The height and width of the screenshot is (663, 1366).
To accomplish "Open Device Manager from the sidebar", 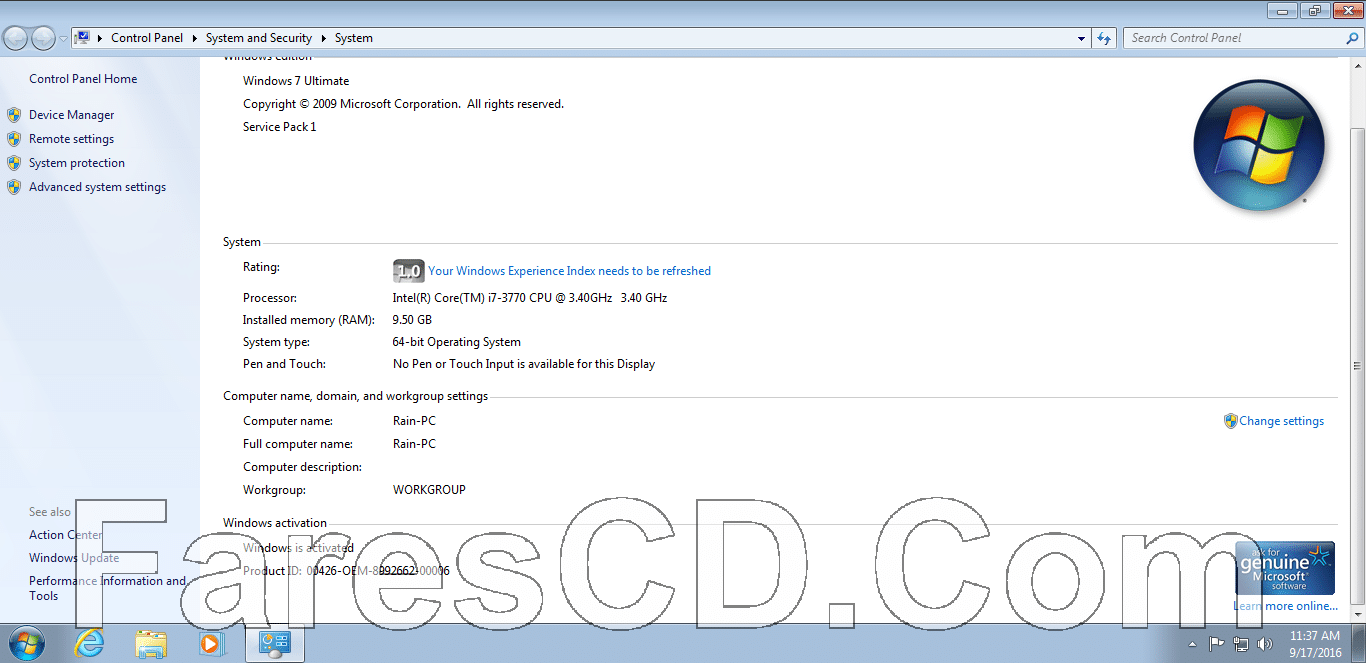I will pyautogui.click(x=71, y=115).
